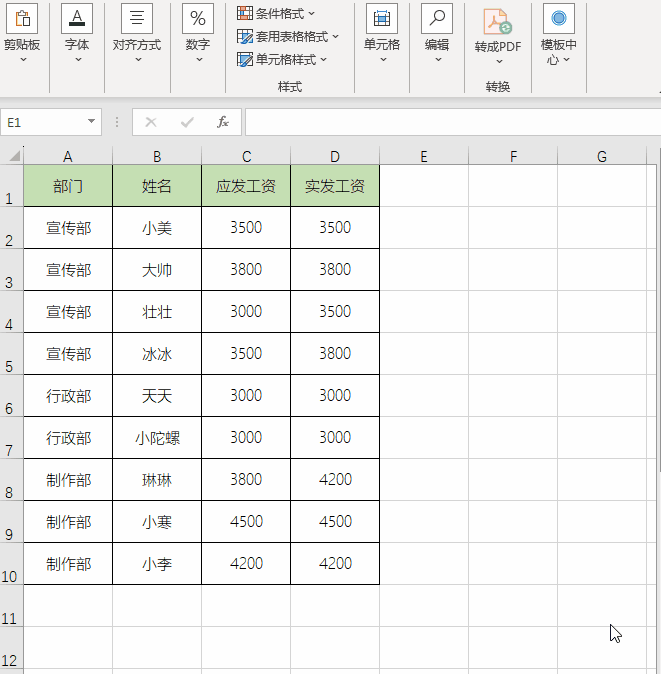Screen dimensions: 661x674
Task: Open the Clipboard (剪贴板) group icon
Action: point(22,18)
